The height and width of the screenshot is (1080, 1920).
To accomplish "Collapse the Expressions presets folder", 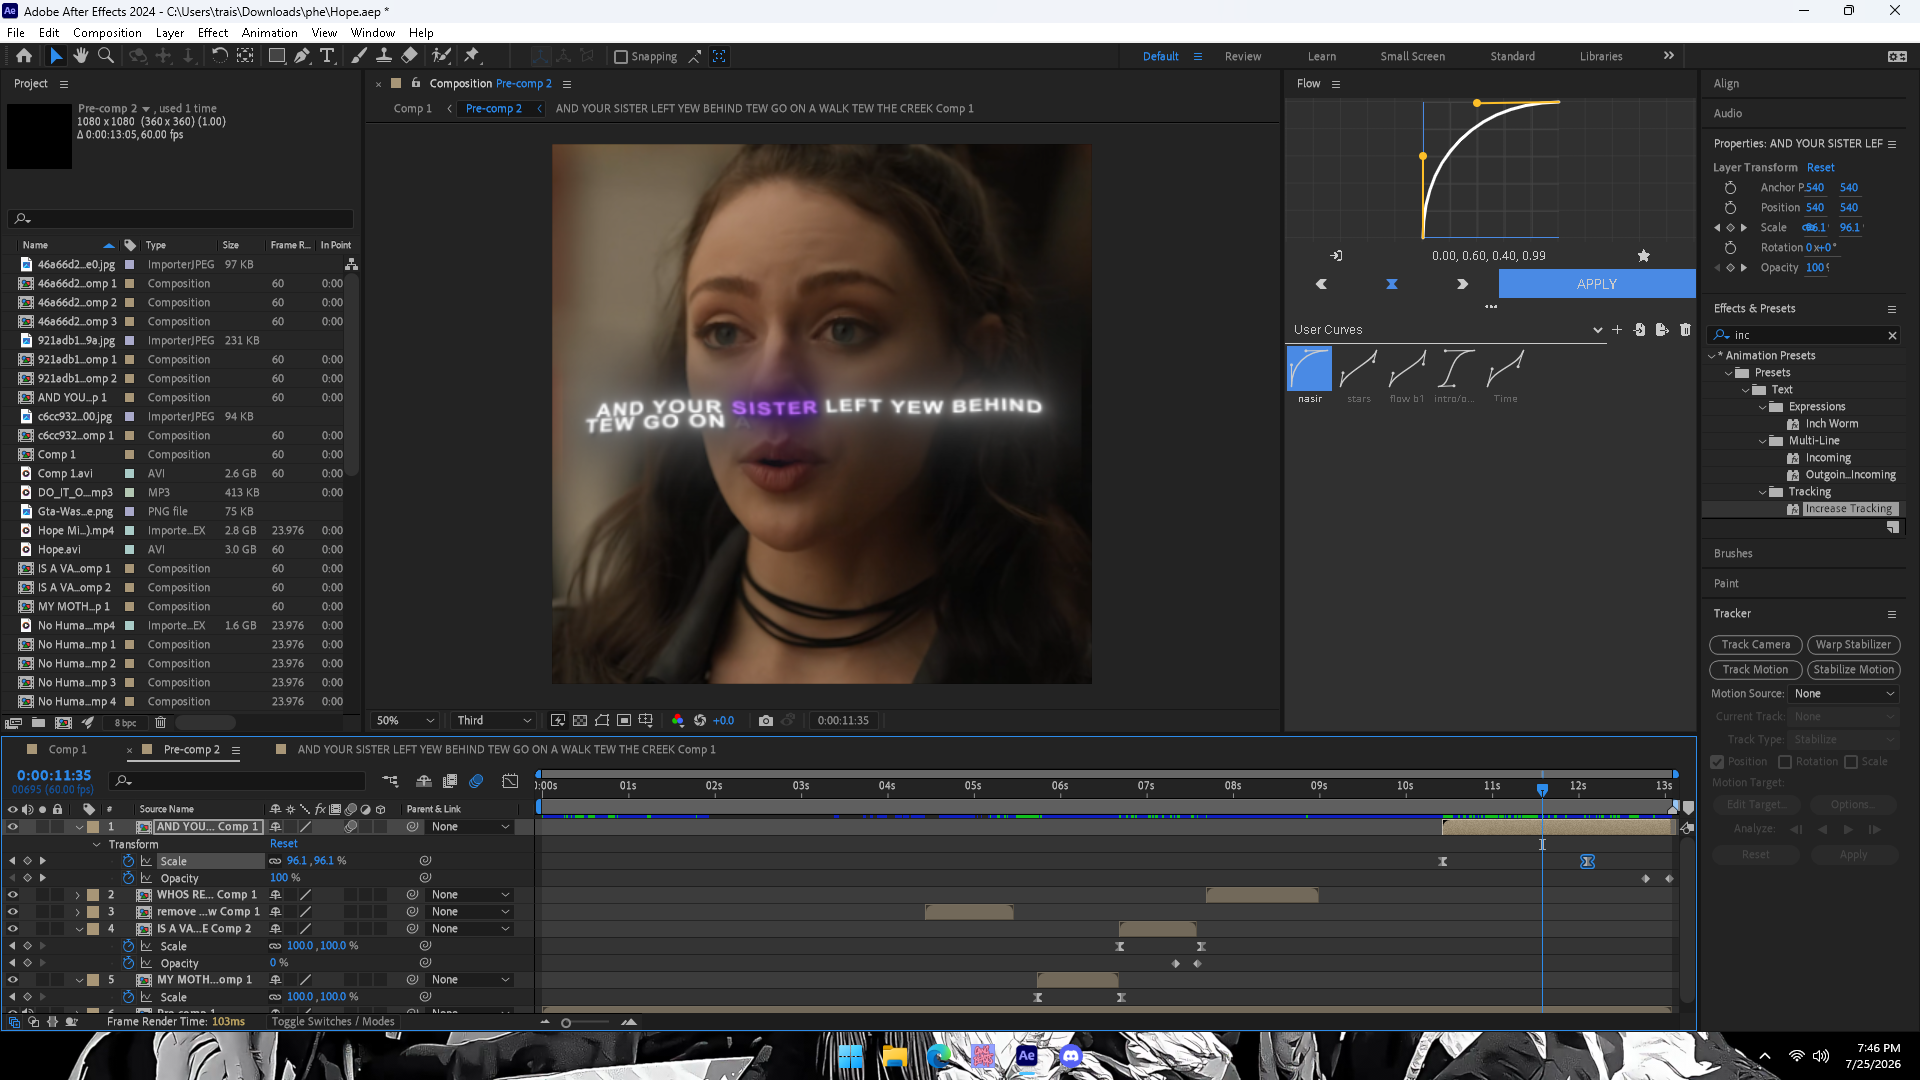I will pos(1763,407).
